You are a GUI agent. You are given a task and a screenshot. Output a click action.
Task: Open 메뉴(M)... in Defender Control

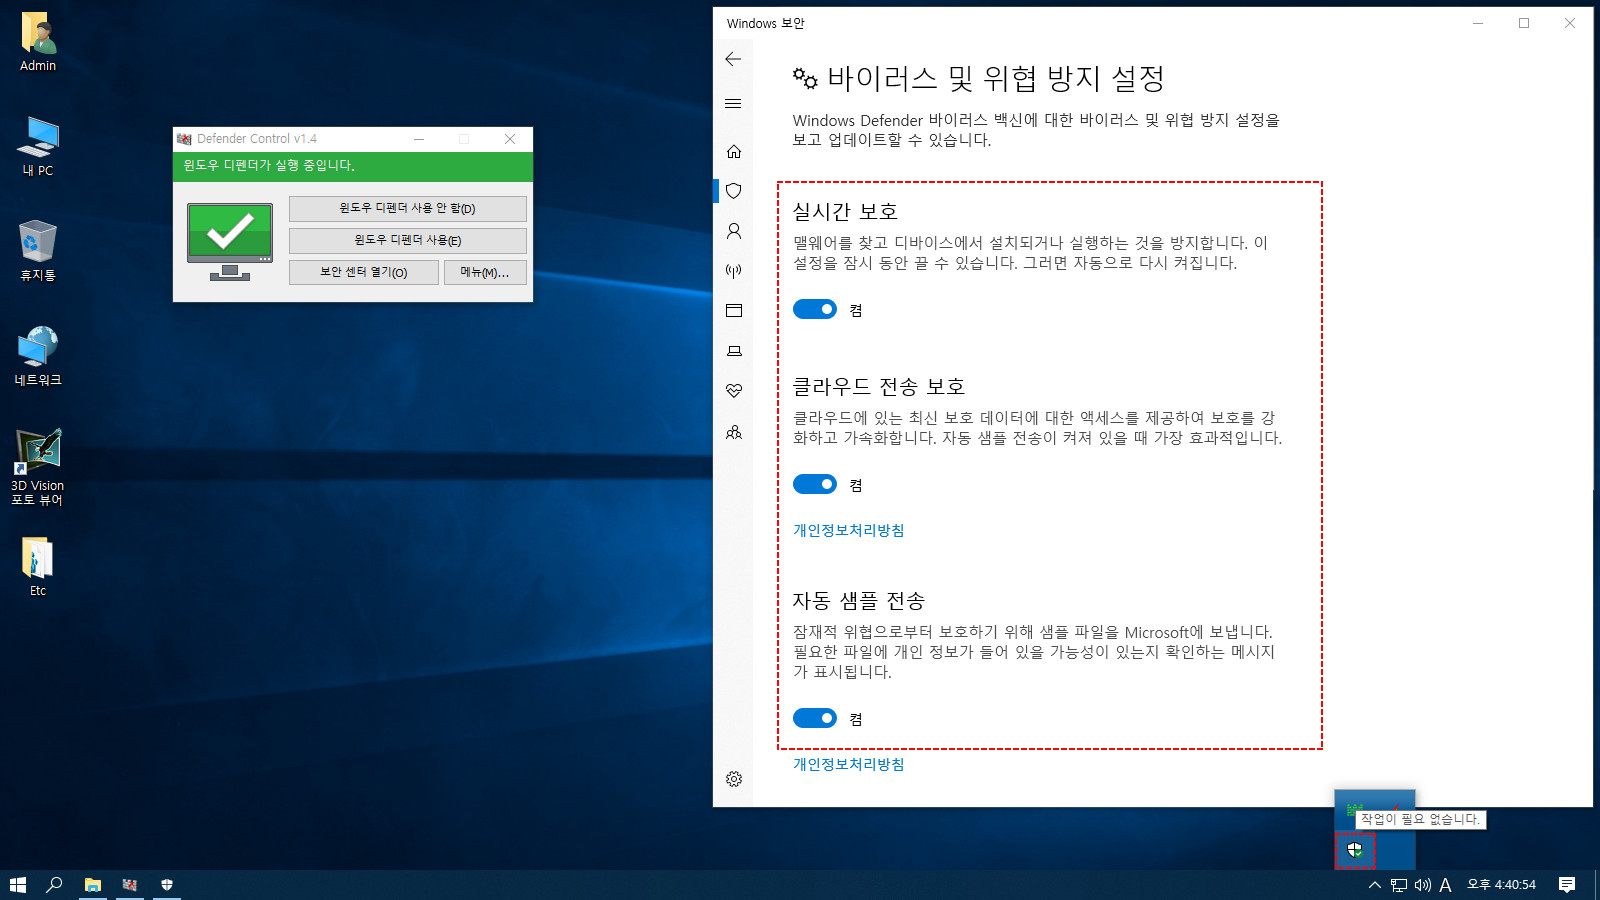[x=485, y=272]
